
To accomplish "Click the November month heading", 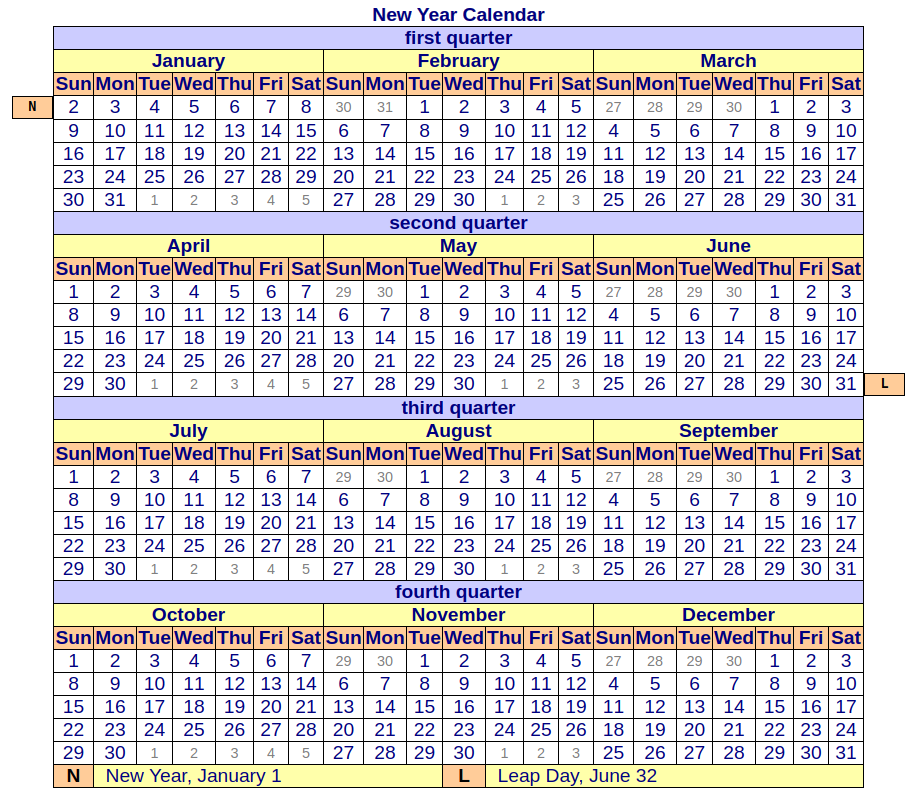I will pyautogui.click(x=458, y=615).
